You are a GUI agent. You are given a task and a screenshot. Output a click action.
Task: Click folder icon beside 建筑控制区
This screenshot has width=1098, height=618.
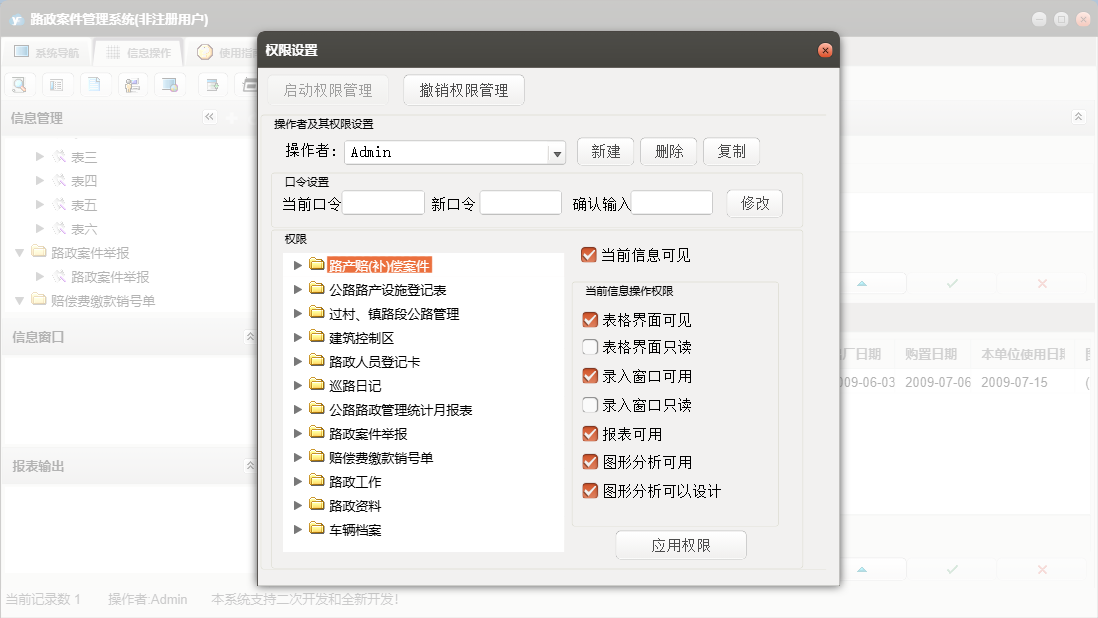click(x=317, y=337)
